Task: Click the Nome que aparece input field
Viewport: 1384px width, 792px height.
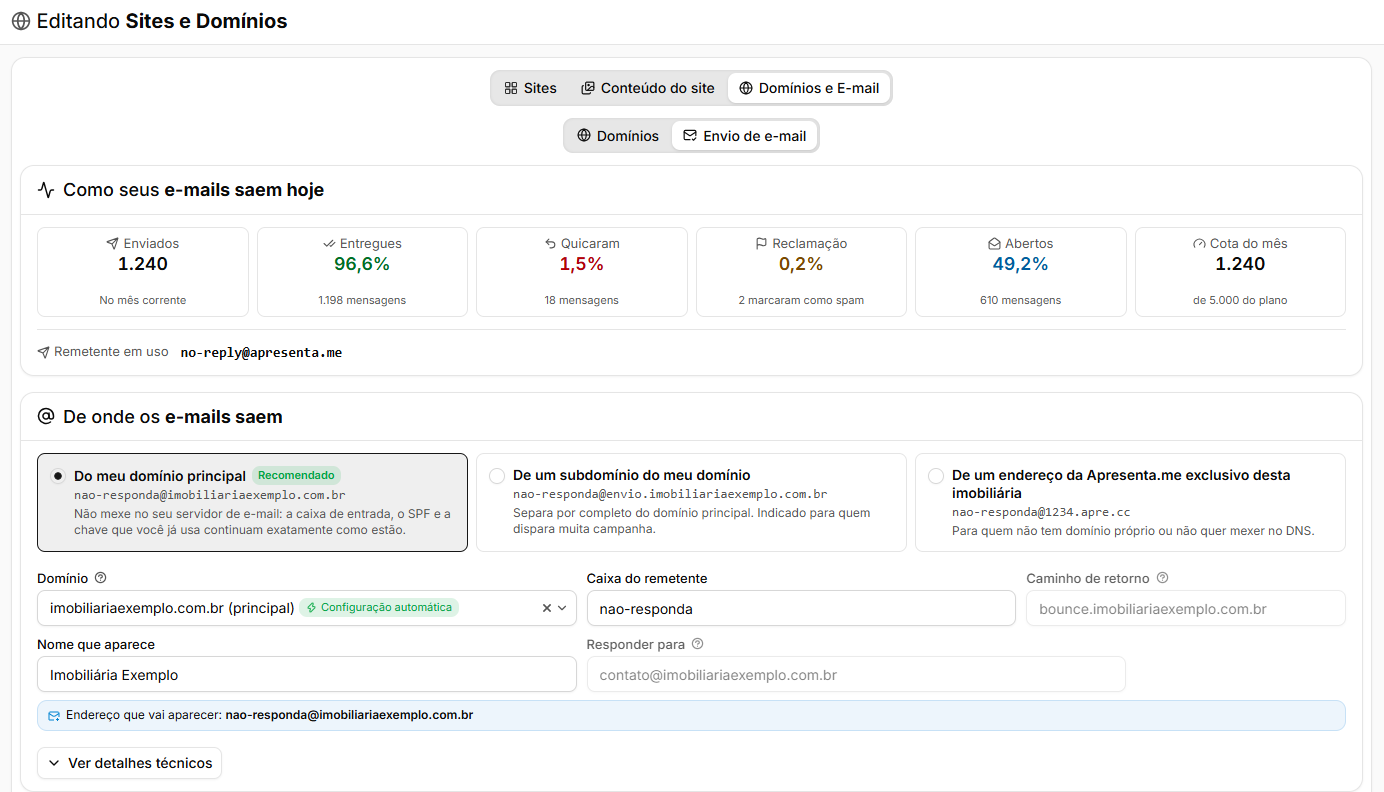Action: point(307,674)
